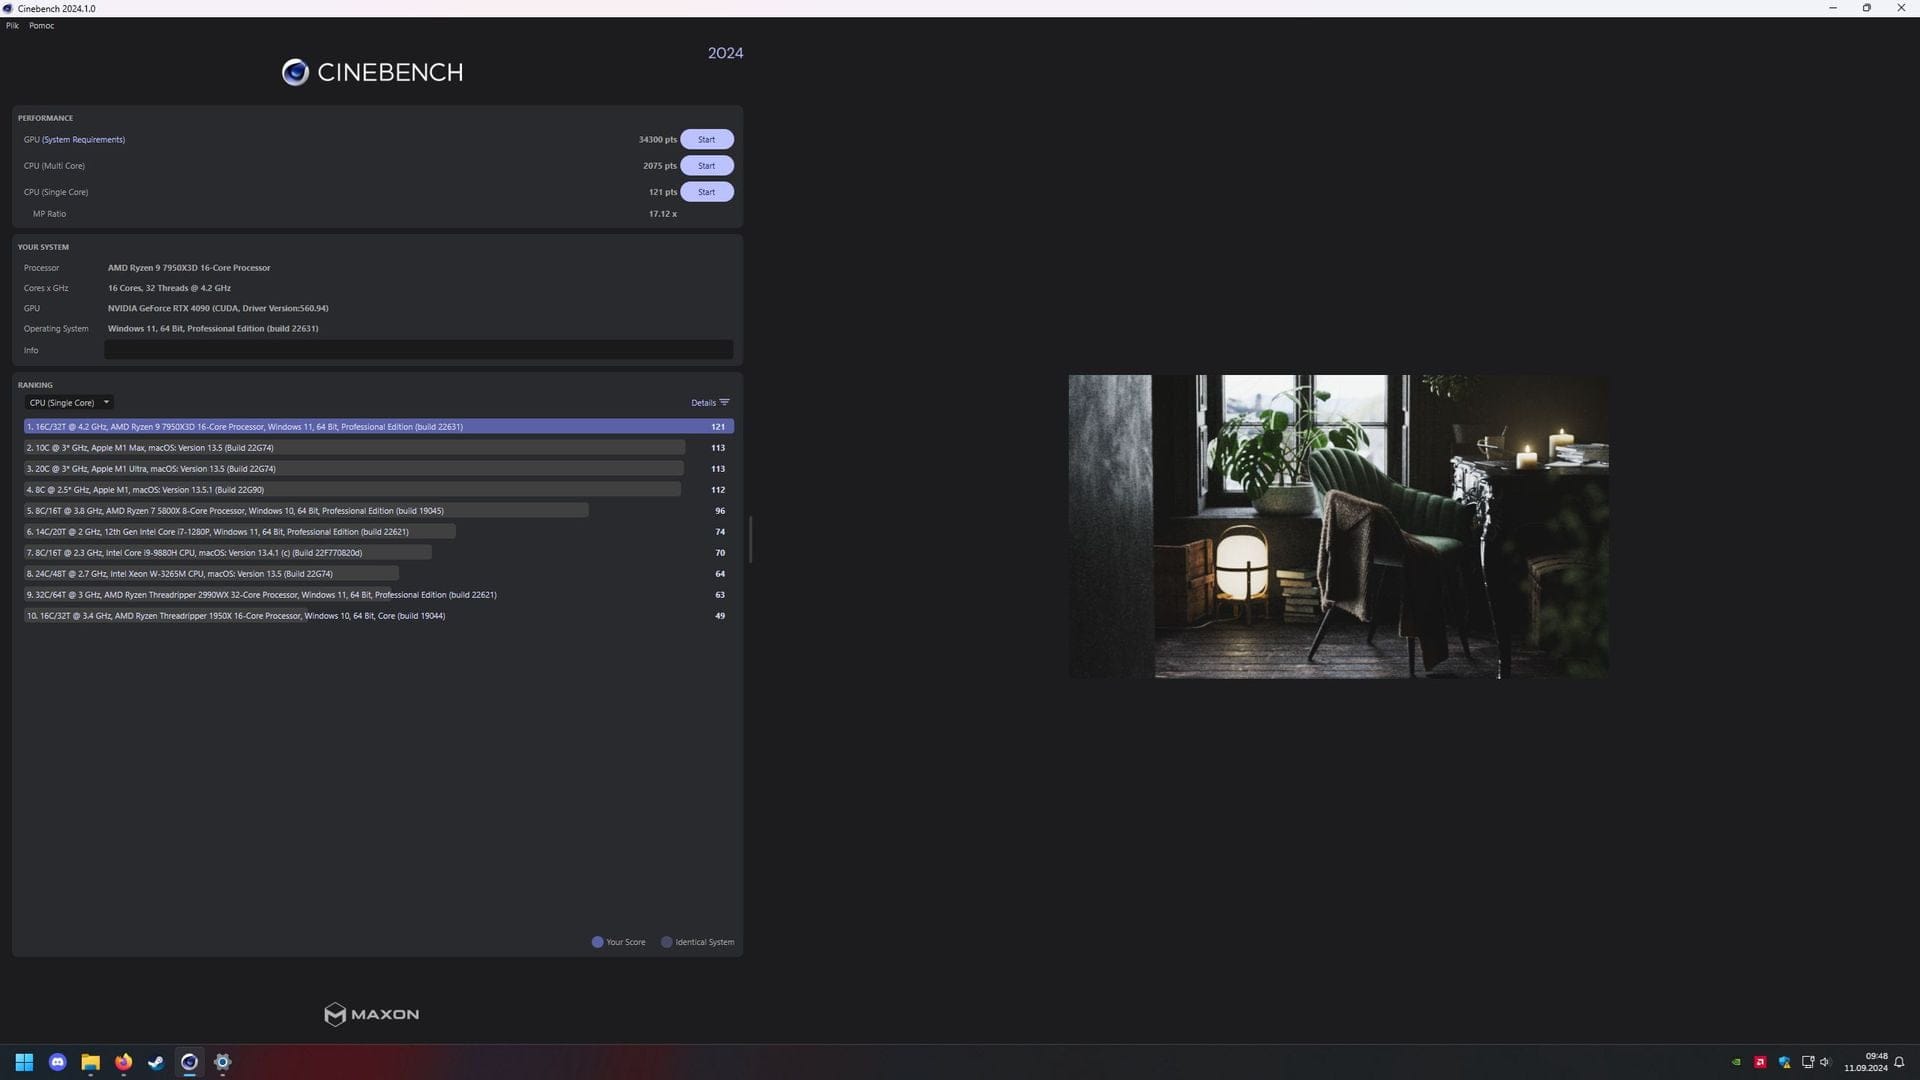Open the notifications bell icon
Screen dimensions: 1920x1080
[x=1899, y=1062]
